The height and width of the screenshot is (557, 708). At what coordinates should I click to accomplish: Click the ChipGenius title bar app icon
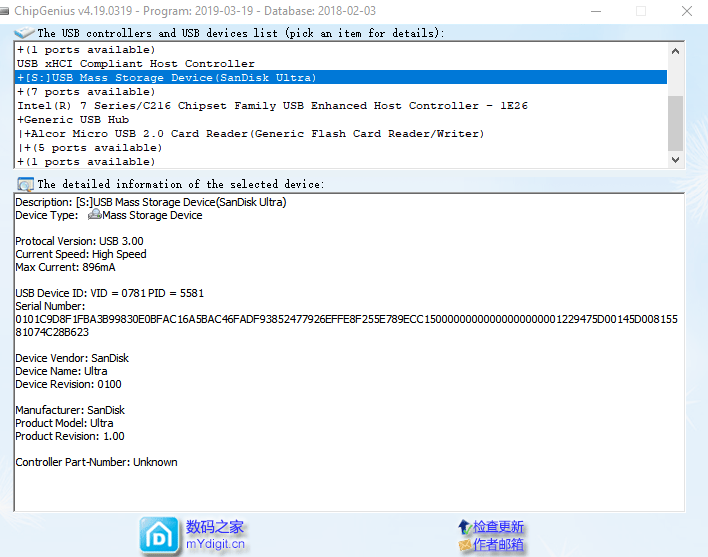tap(5, 11)
